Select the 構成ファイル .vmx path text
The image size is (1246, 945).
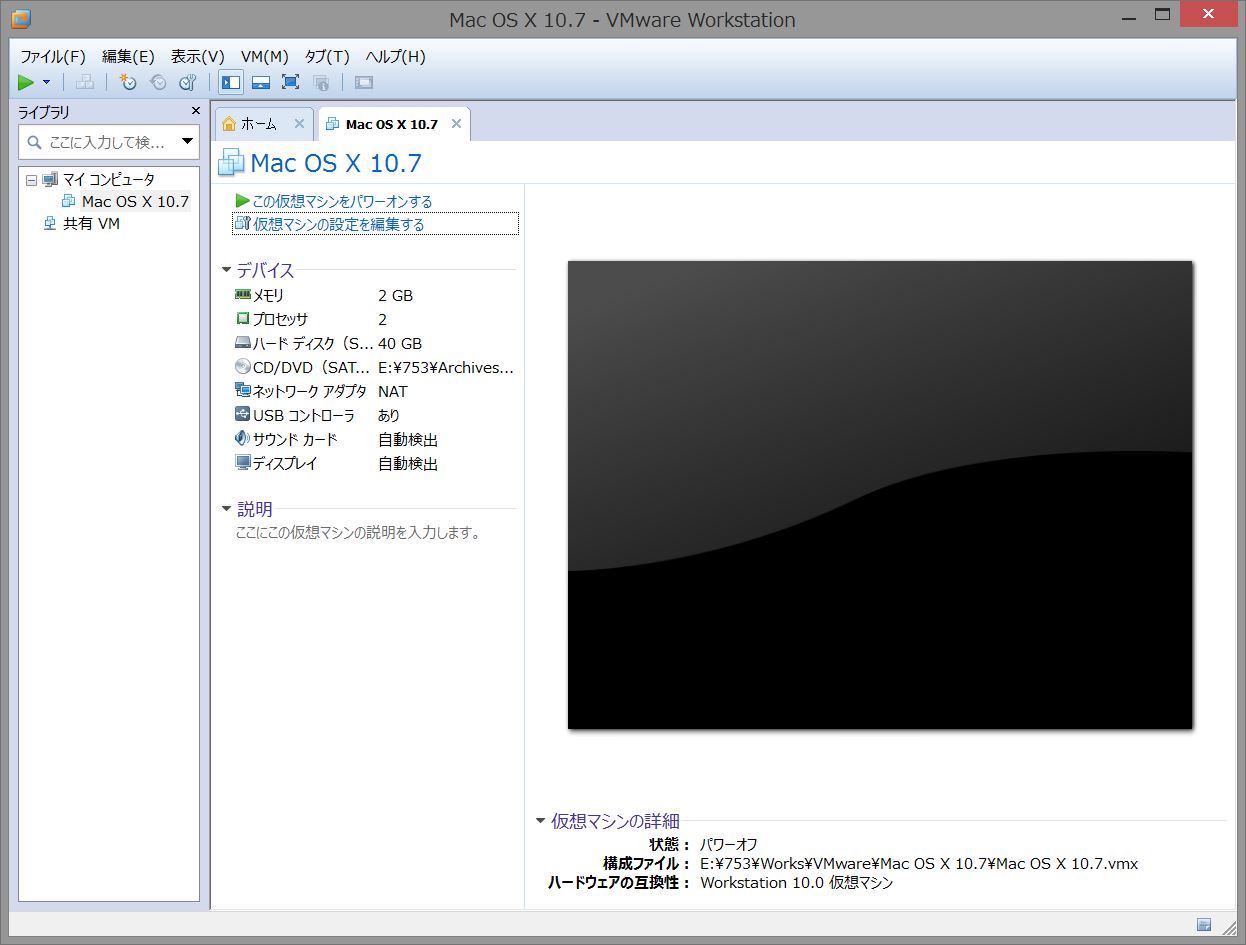919,864
